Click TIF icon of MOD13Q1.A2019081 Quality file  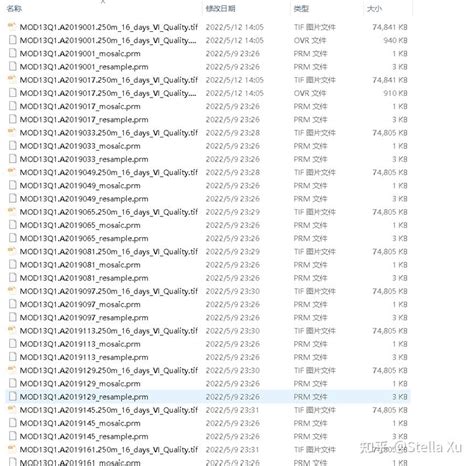tap(12, 251)
